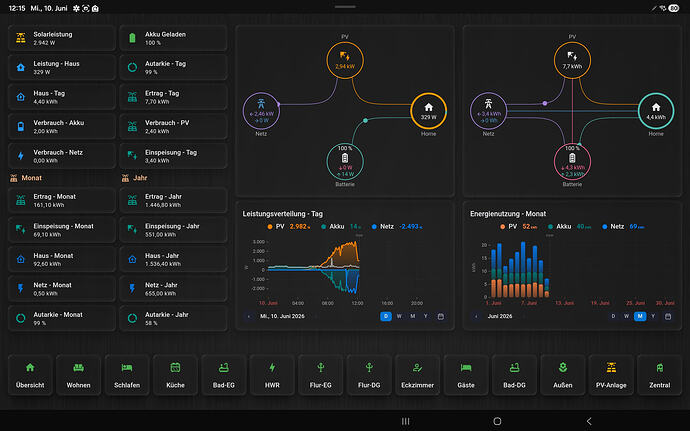This screenshot has width=690, height=431.
Task: Tap the Ertrag - Monat solar icon
Action: pos(21,200)
